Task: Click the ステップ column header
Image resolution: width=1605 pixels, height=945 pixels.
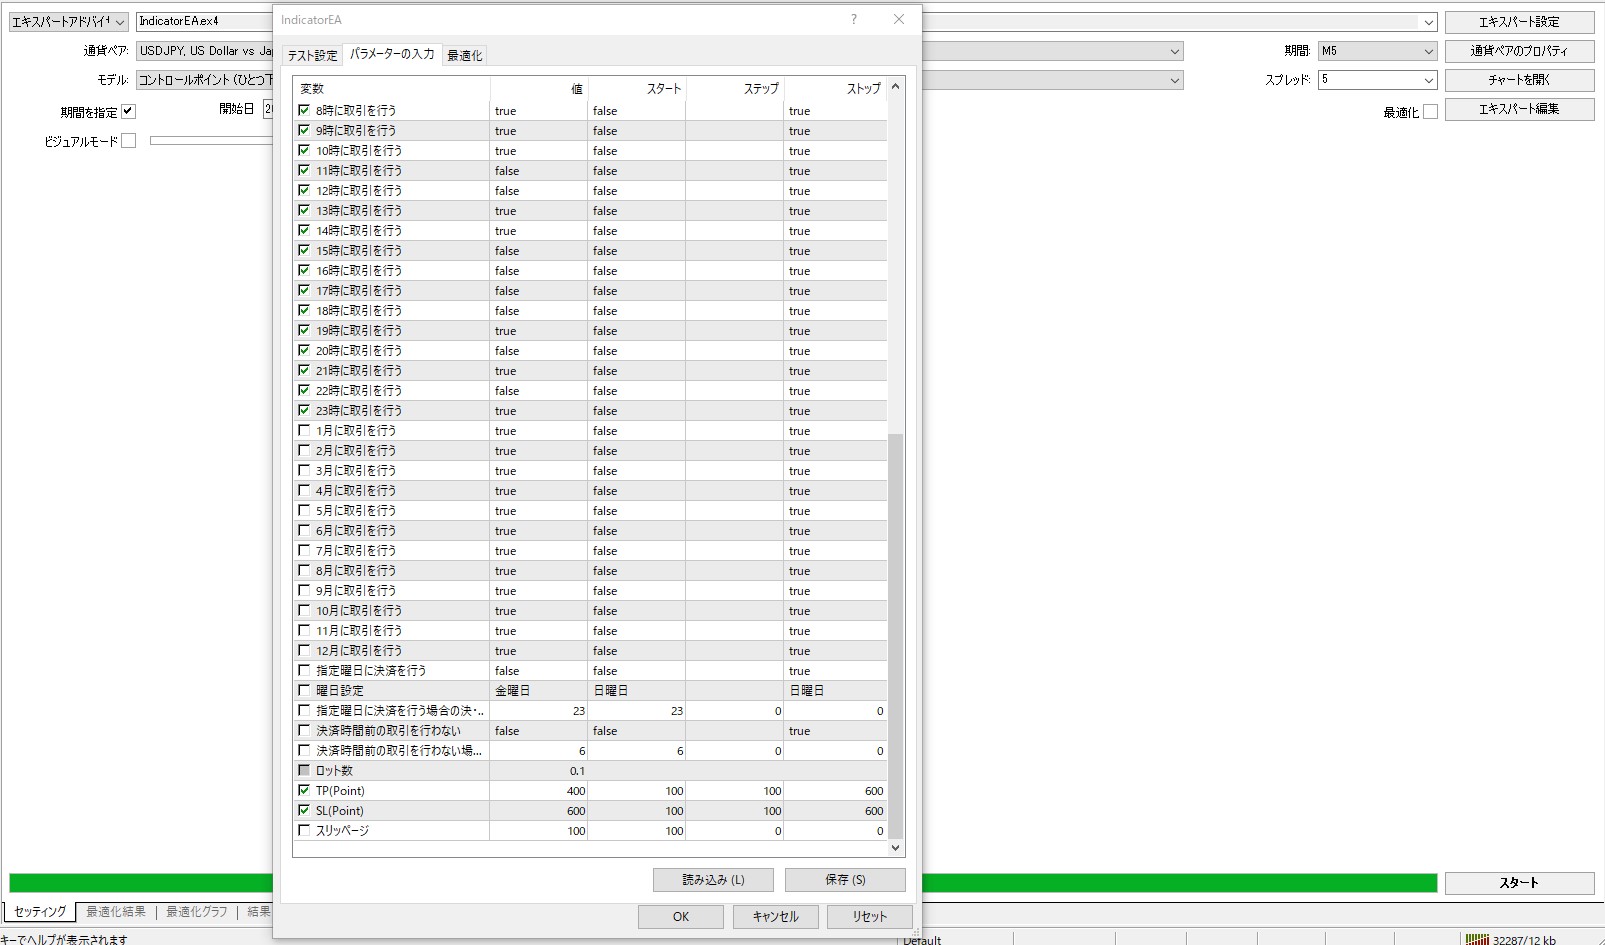Action: tap(735, 89)
